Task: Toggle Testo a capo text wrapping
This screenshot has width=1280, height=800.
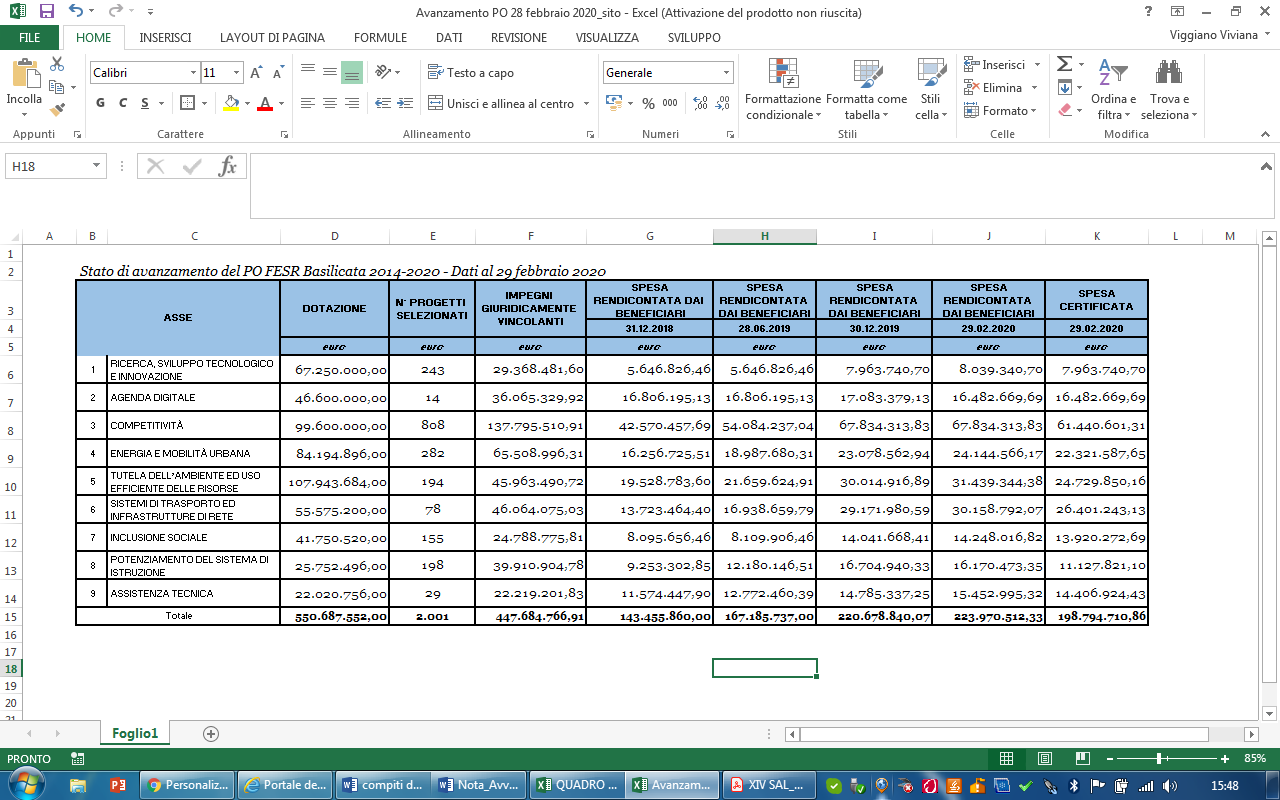Action: [x=471, y=73]
